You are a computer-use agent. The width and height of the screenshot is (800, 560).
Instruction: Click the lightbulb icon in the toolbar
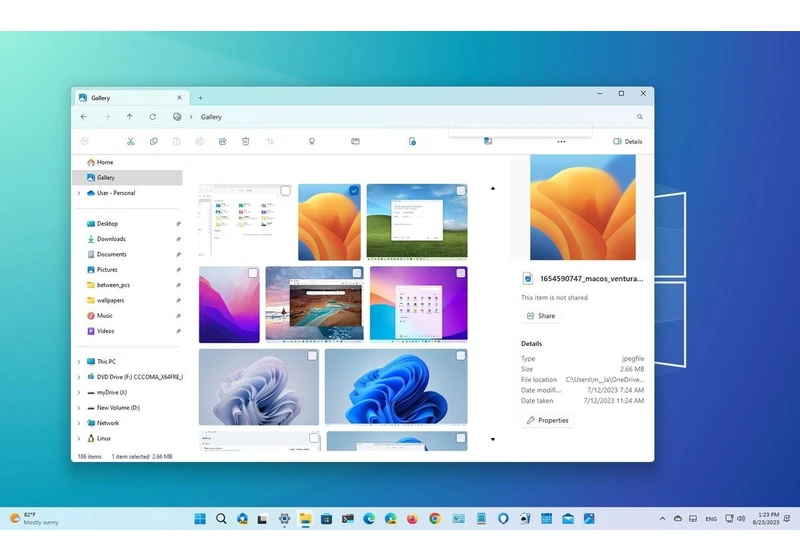pyautogui.click(x=312, y=141)
